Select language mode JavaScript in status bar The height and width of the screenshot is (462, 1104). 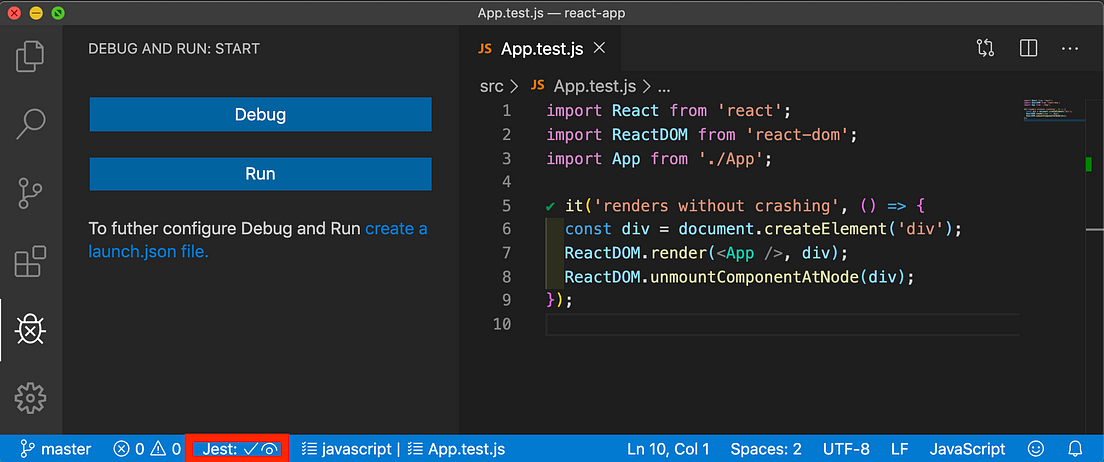pyautogui.click(x=967, y=449)
